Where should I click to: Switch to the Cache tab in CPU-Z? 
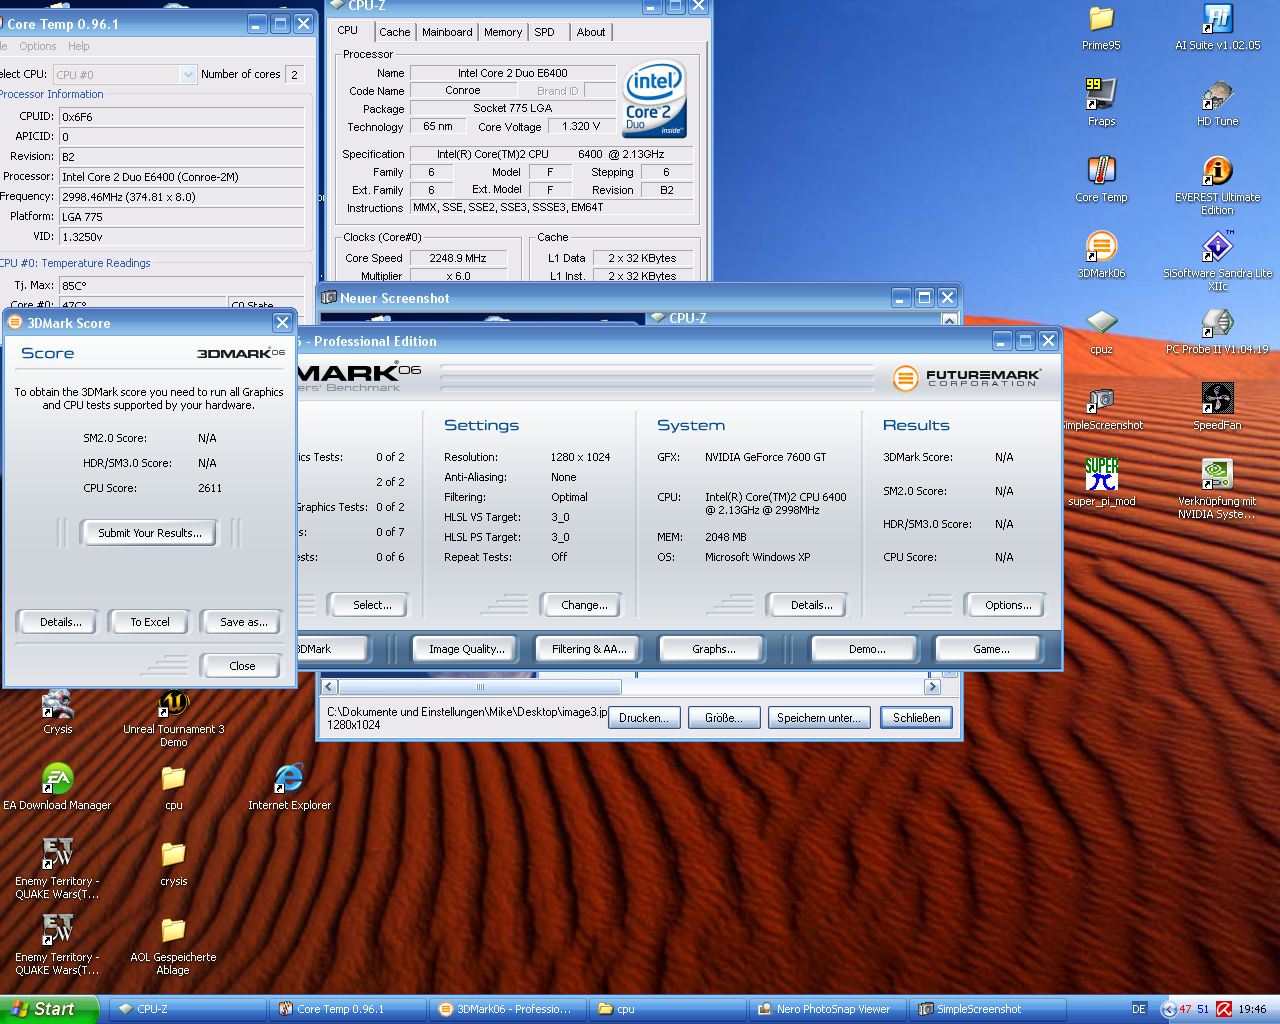pyautogui.click(x=394, y=32)
